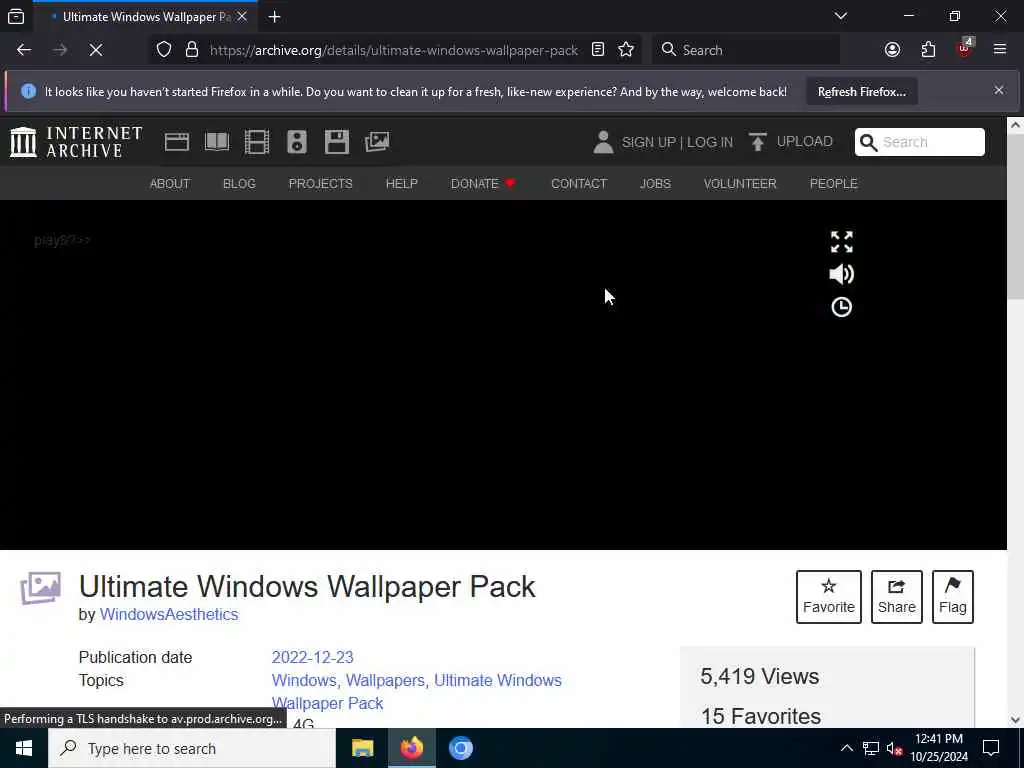View site security padlock information
The width and height of the screenshot is (1024, 768).
pos(191,50)
